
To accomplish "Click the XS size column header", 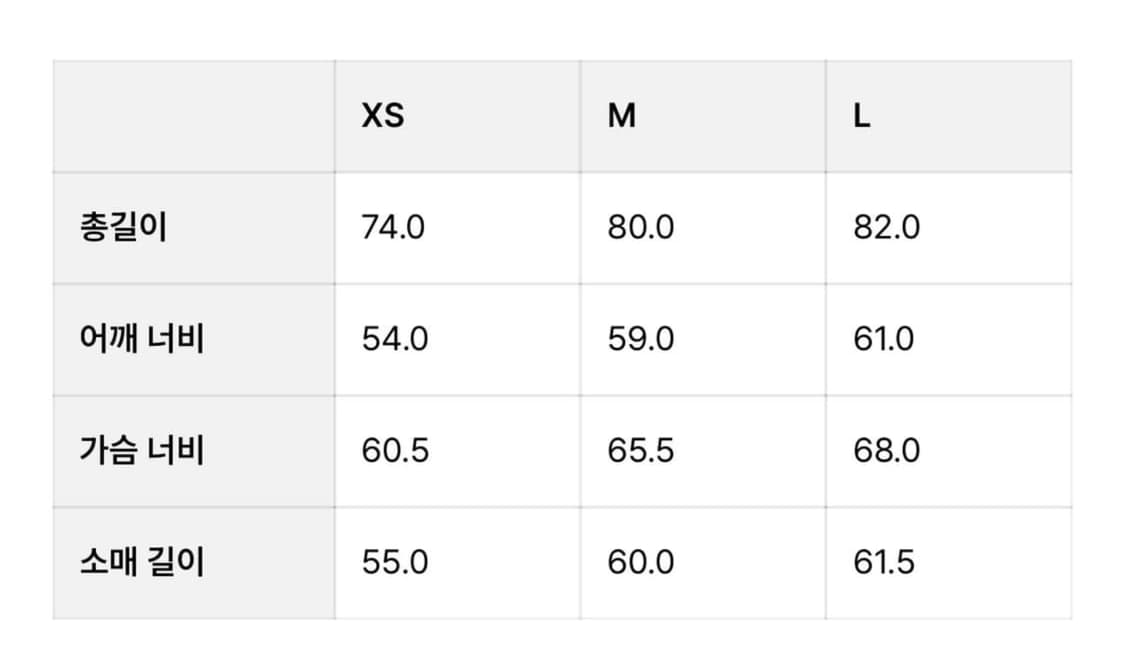I will (383, 116).
